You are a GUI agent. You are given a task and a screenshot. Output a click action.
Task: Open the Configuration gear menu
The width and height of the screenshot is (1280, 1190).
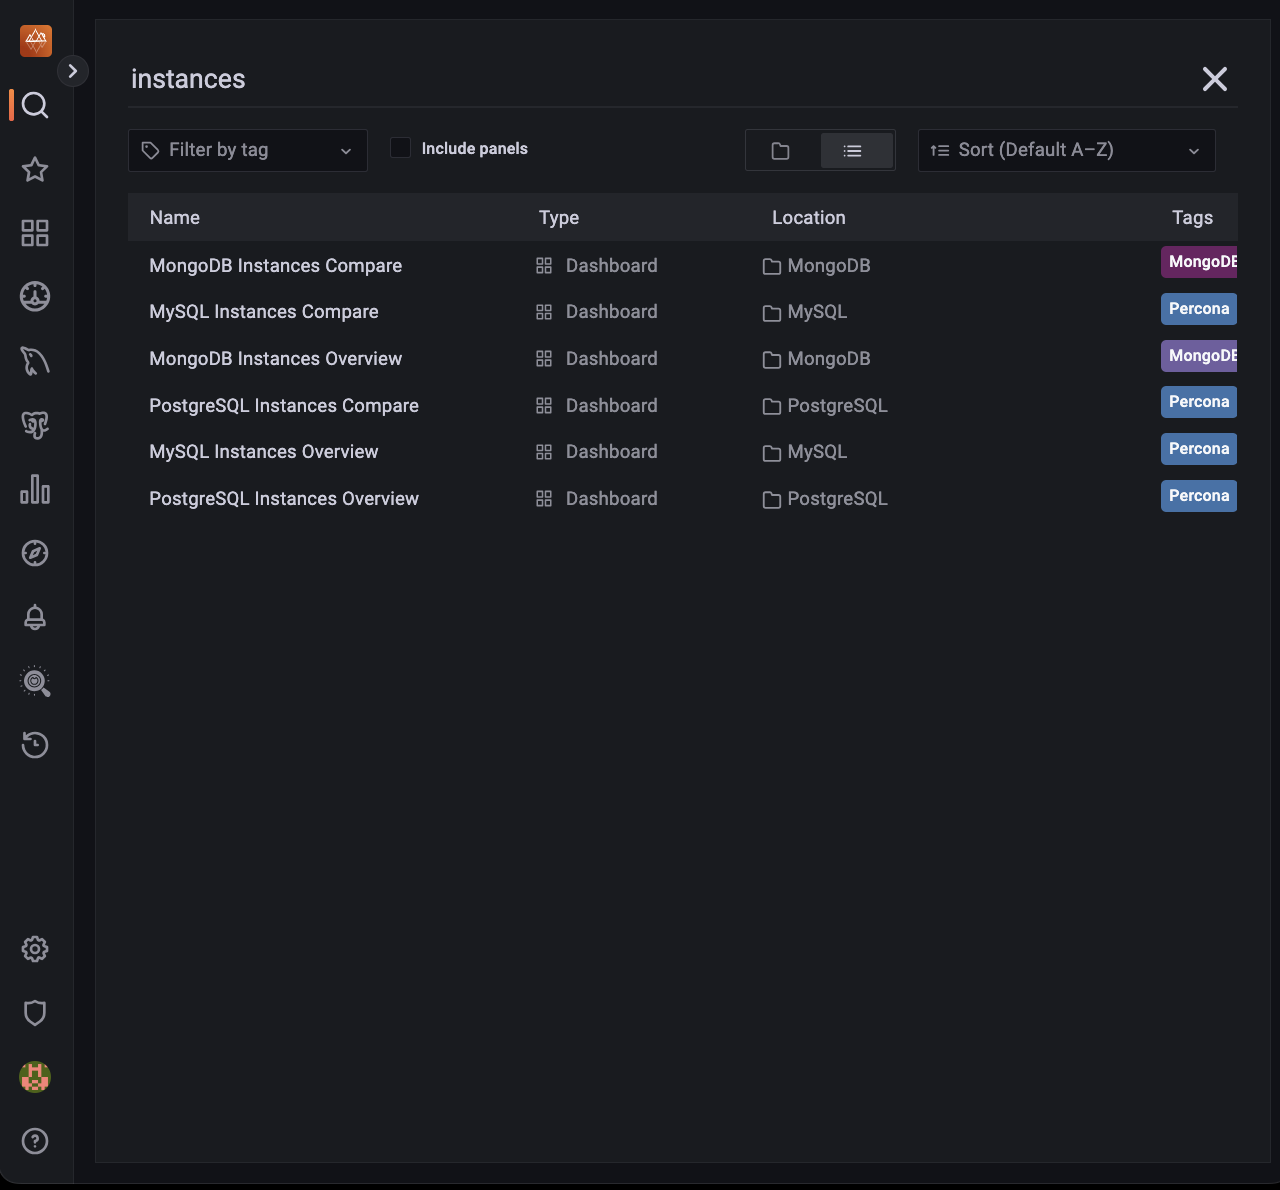pos(35,949)
